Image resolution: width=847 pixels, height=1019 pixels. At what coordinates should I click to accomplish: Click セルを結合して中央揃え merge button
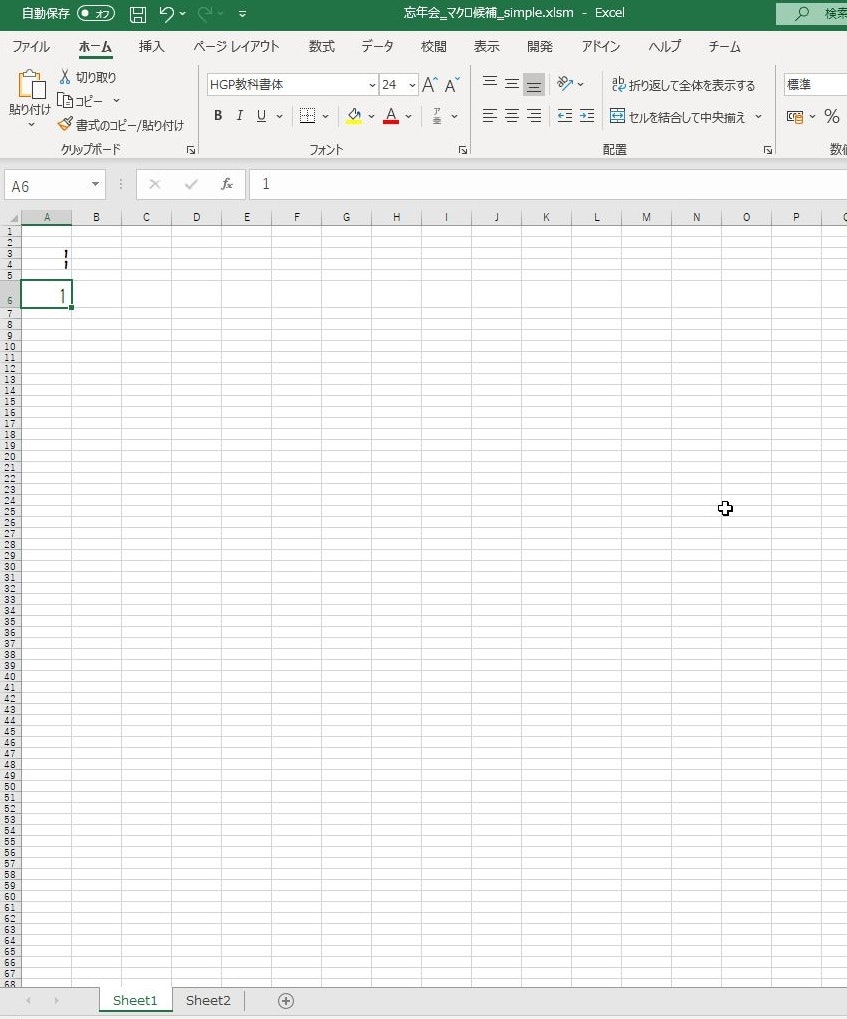click(677, 117)
